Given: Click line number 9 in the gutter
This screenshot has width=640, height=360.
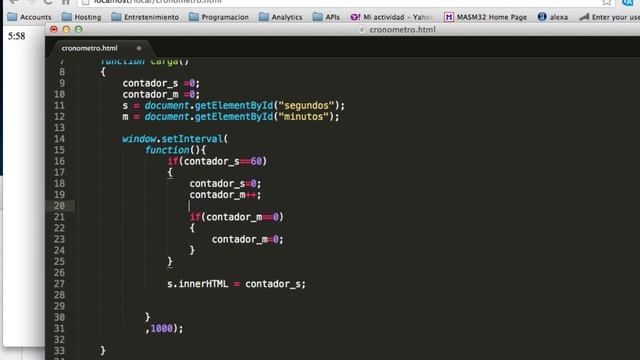Looking at the screenshot, I should click(62, 83).
